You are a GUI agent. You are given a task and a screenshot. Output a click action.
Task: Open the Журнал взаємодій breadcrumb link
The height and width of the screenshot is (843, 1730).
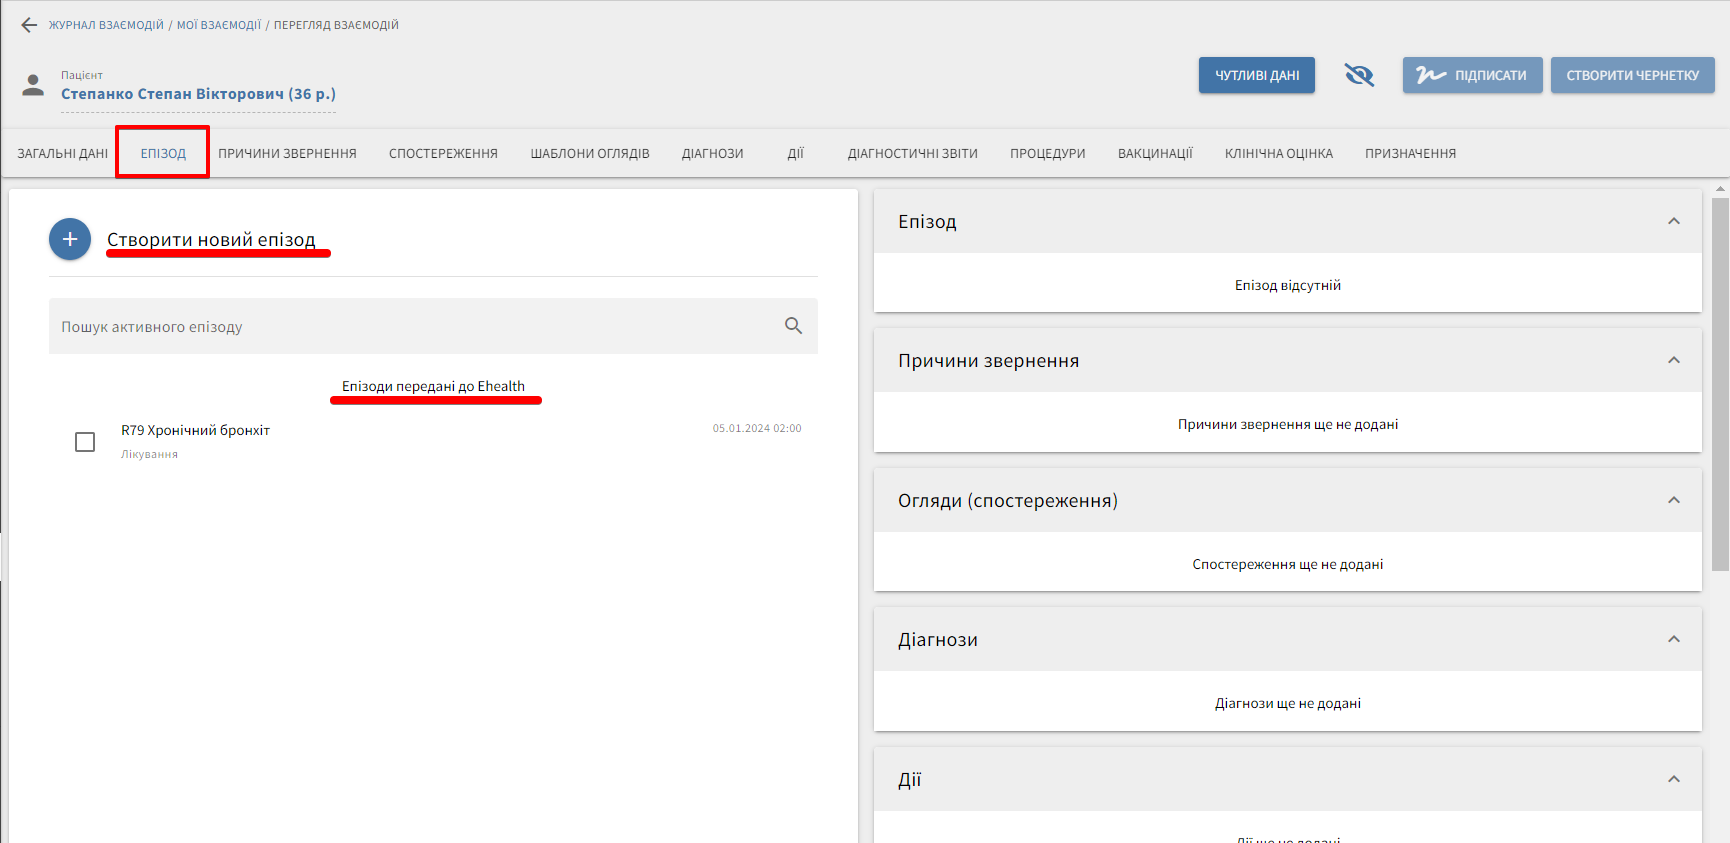(x=106, y=25)
